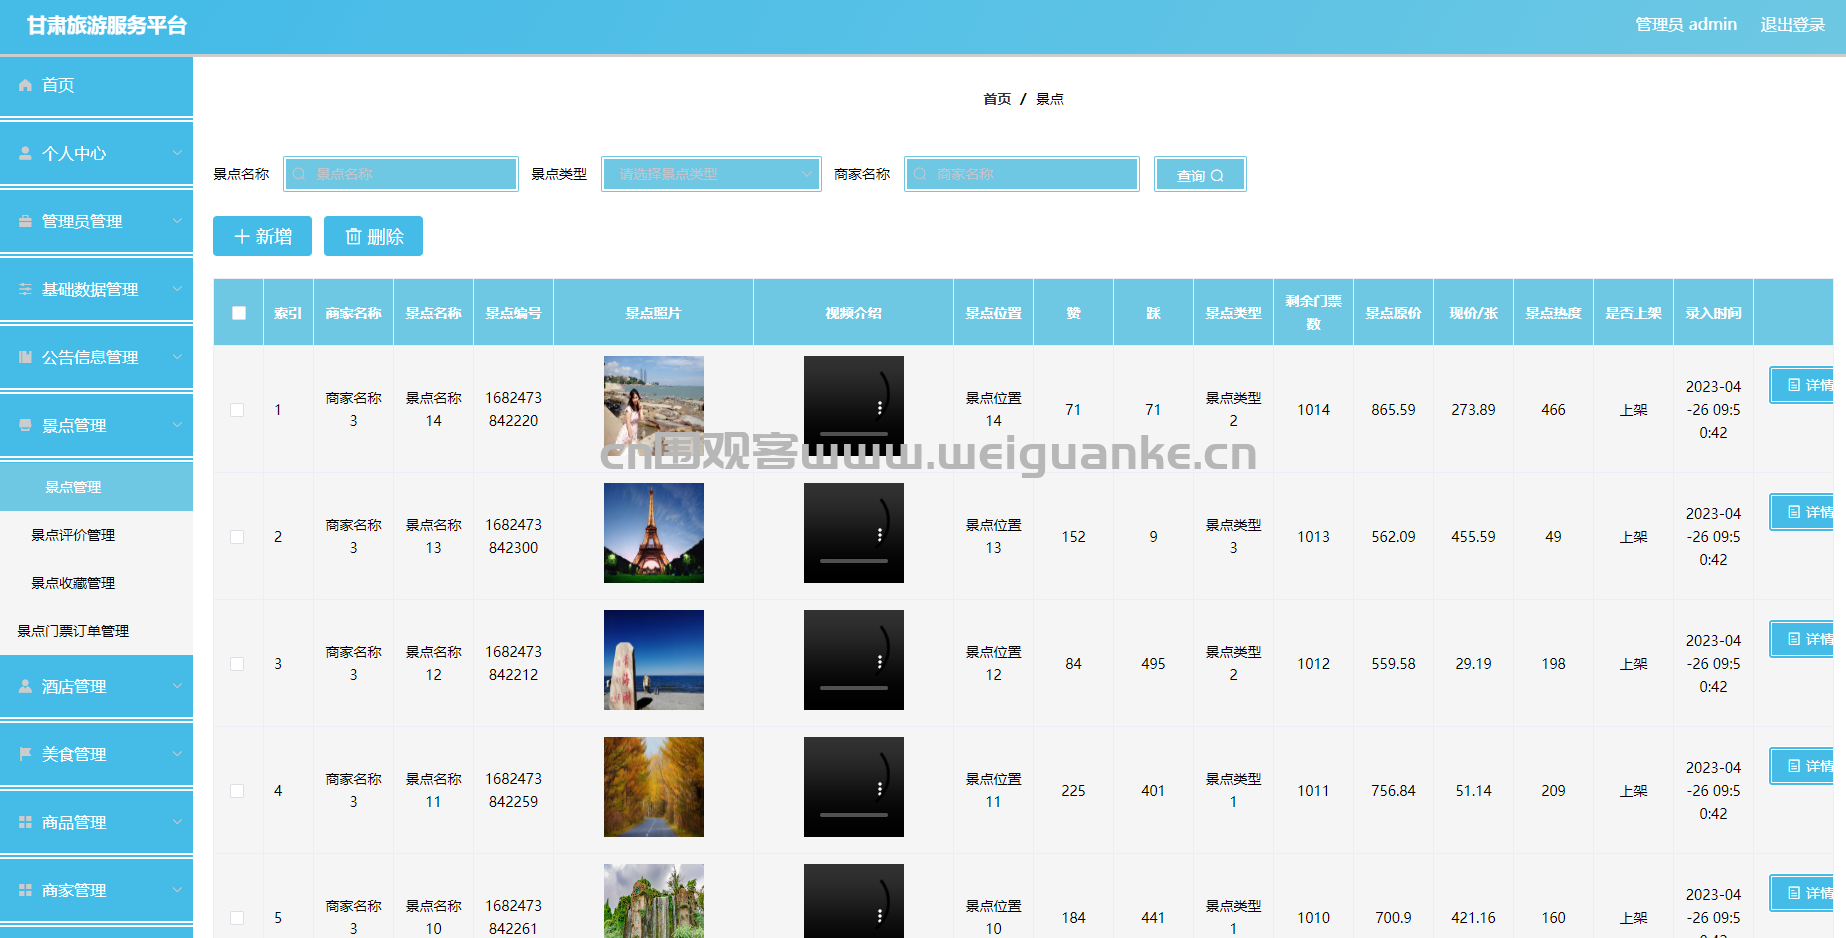Viewport: 1846px width, 938px height.
Task: Select the checkbox for row index 3
Action: (237, 664)
